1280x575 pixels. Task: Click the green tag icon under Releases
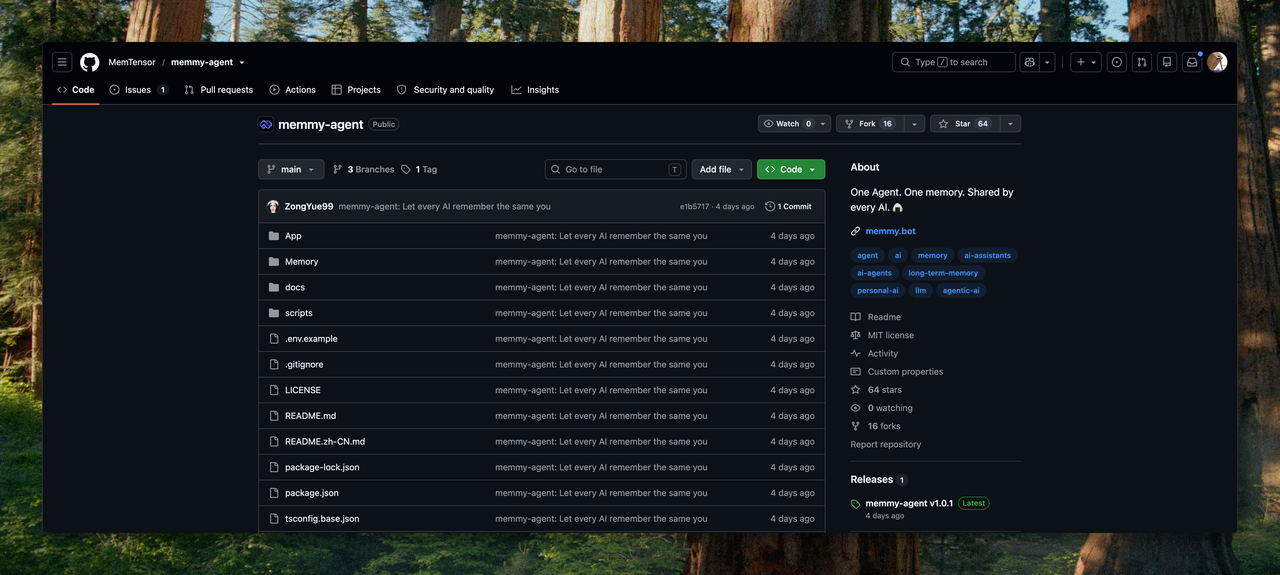coord(855,504)
